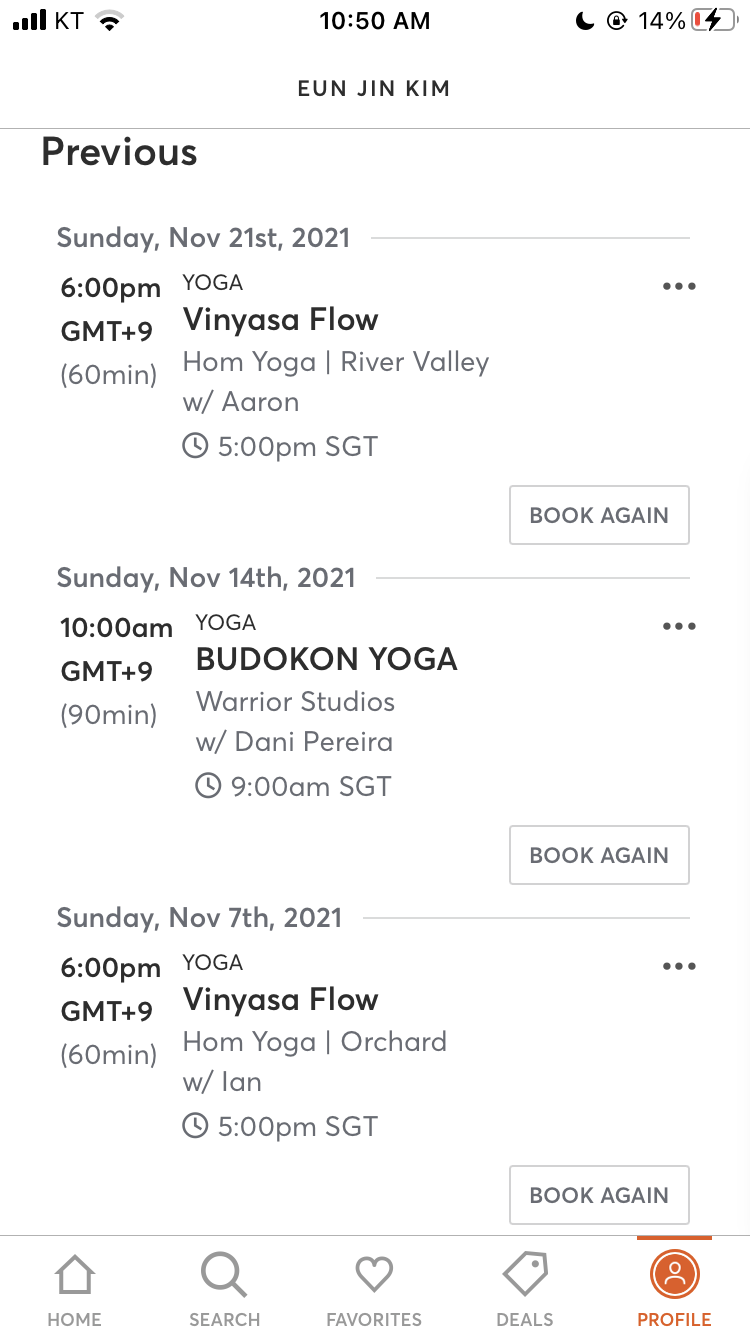Open more options for Nov 21st Vinyasa Flow
Image resolution: width=750 pixels, height=1334 pixels.
[679, 287]
